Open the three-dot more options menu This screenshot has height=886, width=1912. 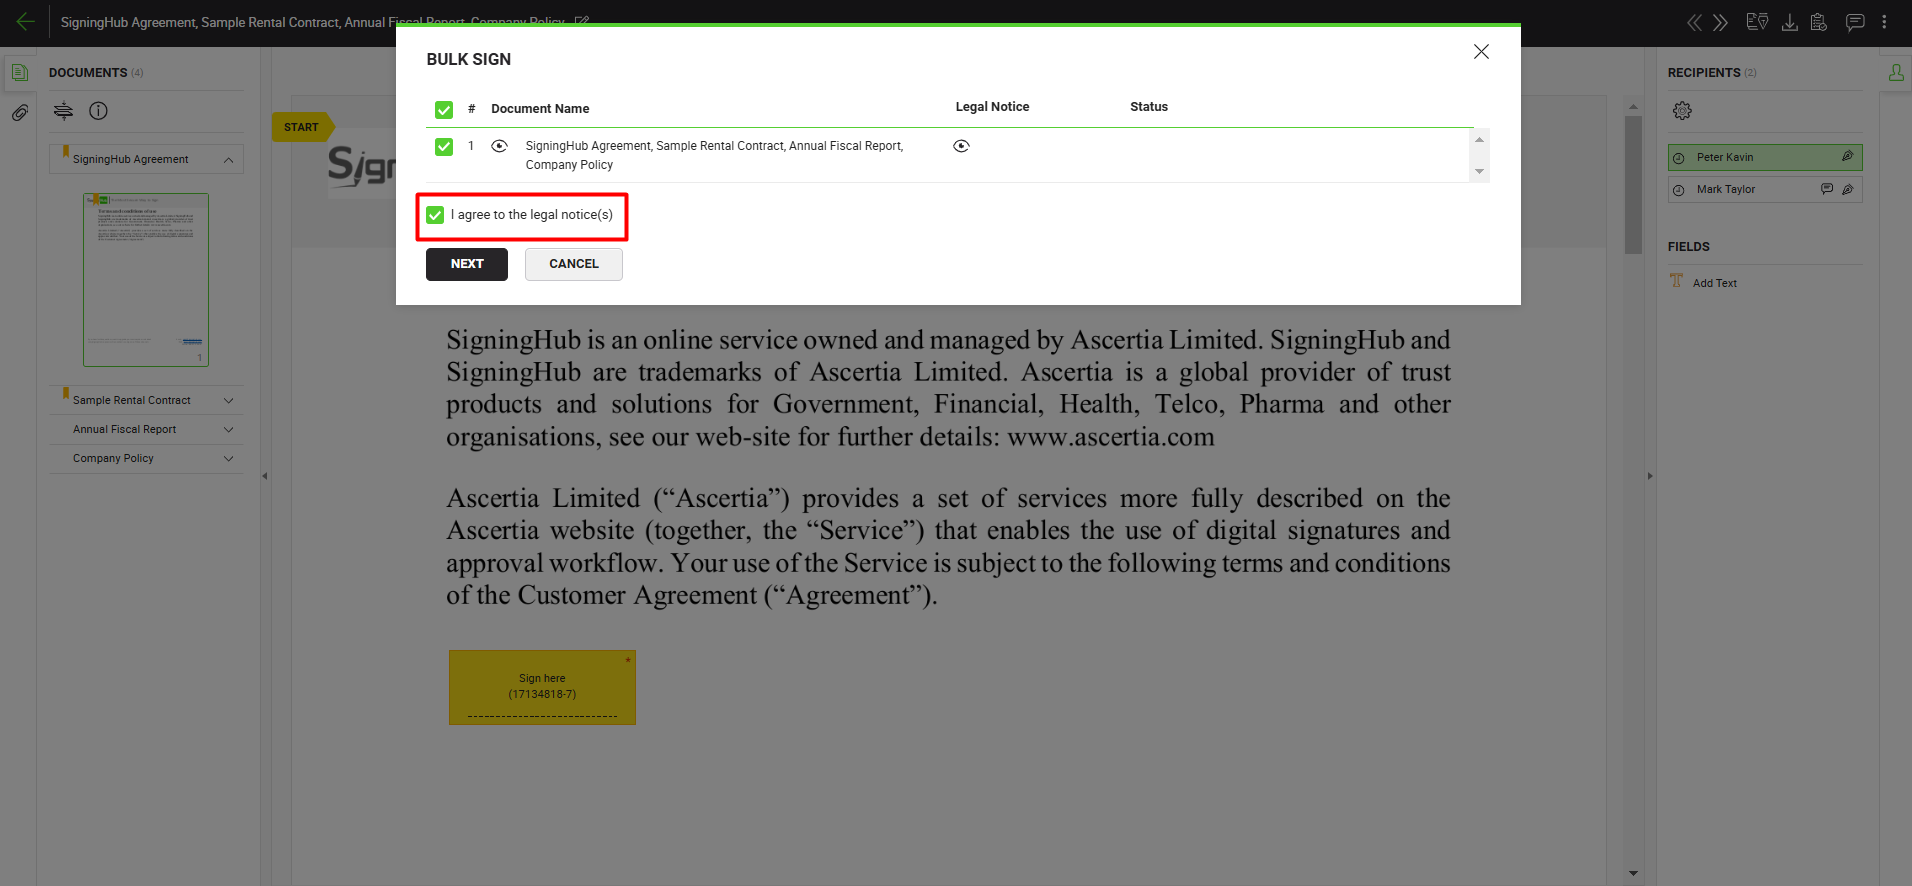1884,22
